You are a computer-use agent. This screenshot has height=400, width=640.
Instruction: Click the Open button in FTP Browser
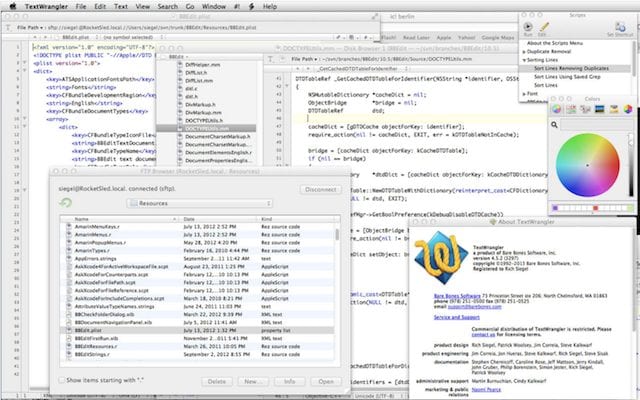[326, 381]
